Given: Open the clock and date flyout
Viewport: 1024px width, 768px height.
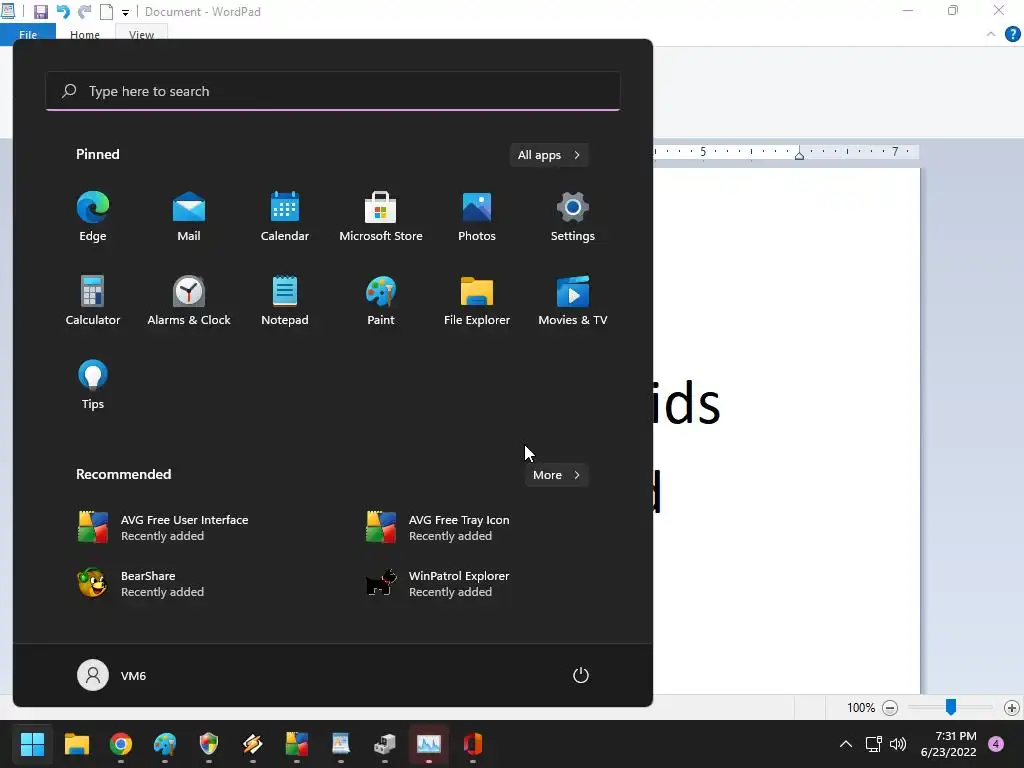Looking at the screenshot, I should click(x=948, y=744).
